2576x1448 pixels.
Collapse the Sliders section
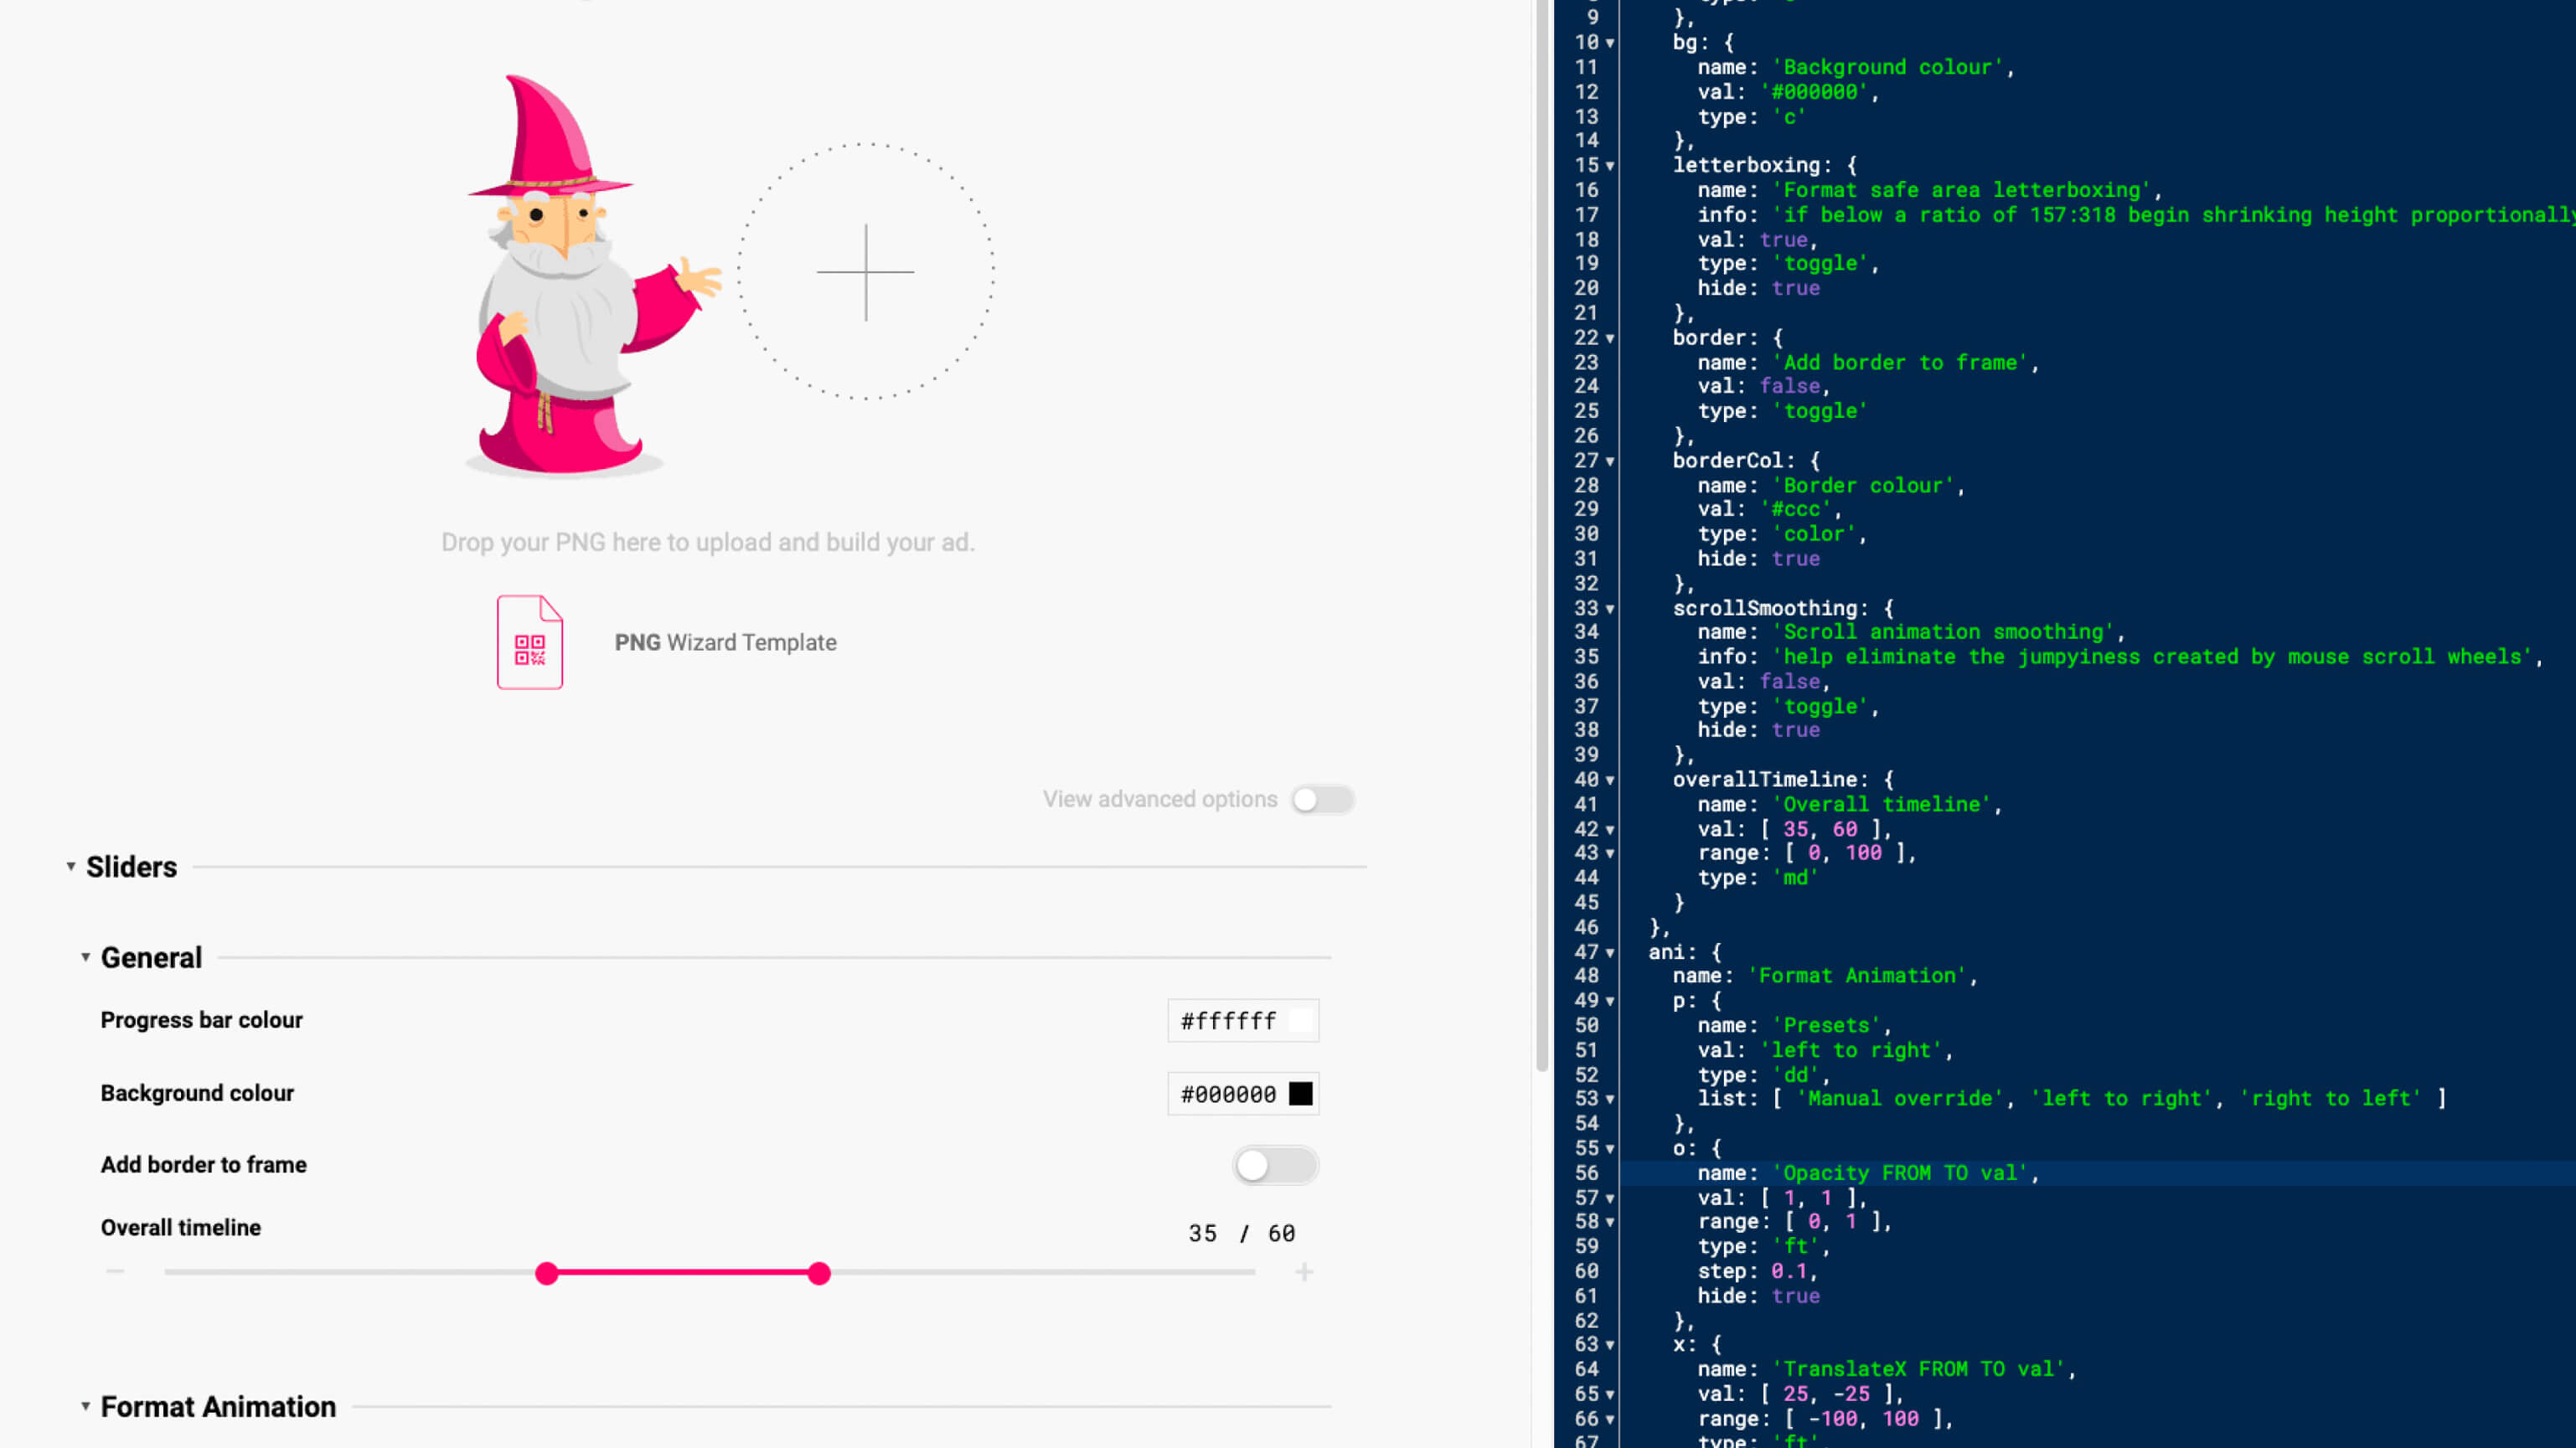(x=71, y=867)
